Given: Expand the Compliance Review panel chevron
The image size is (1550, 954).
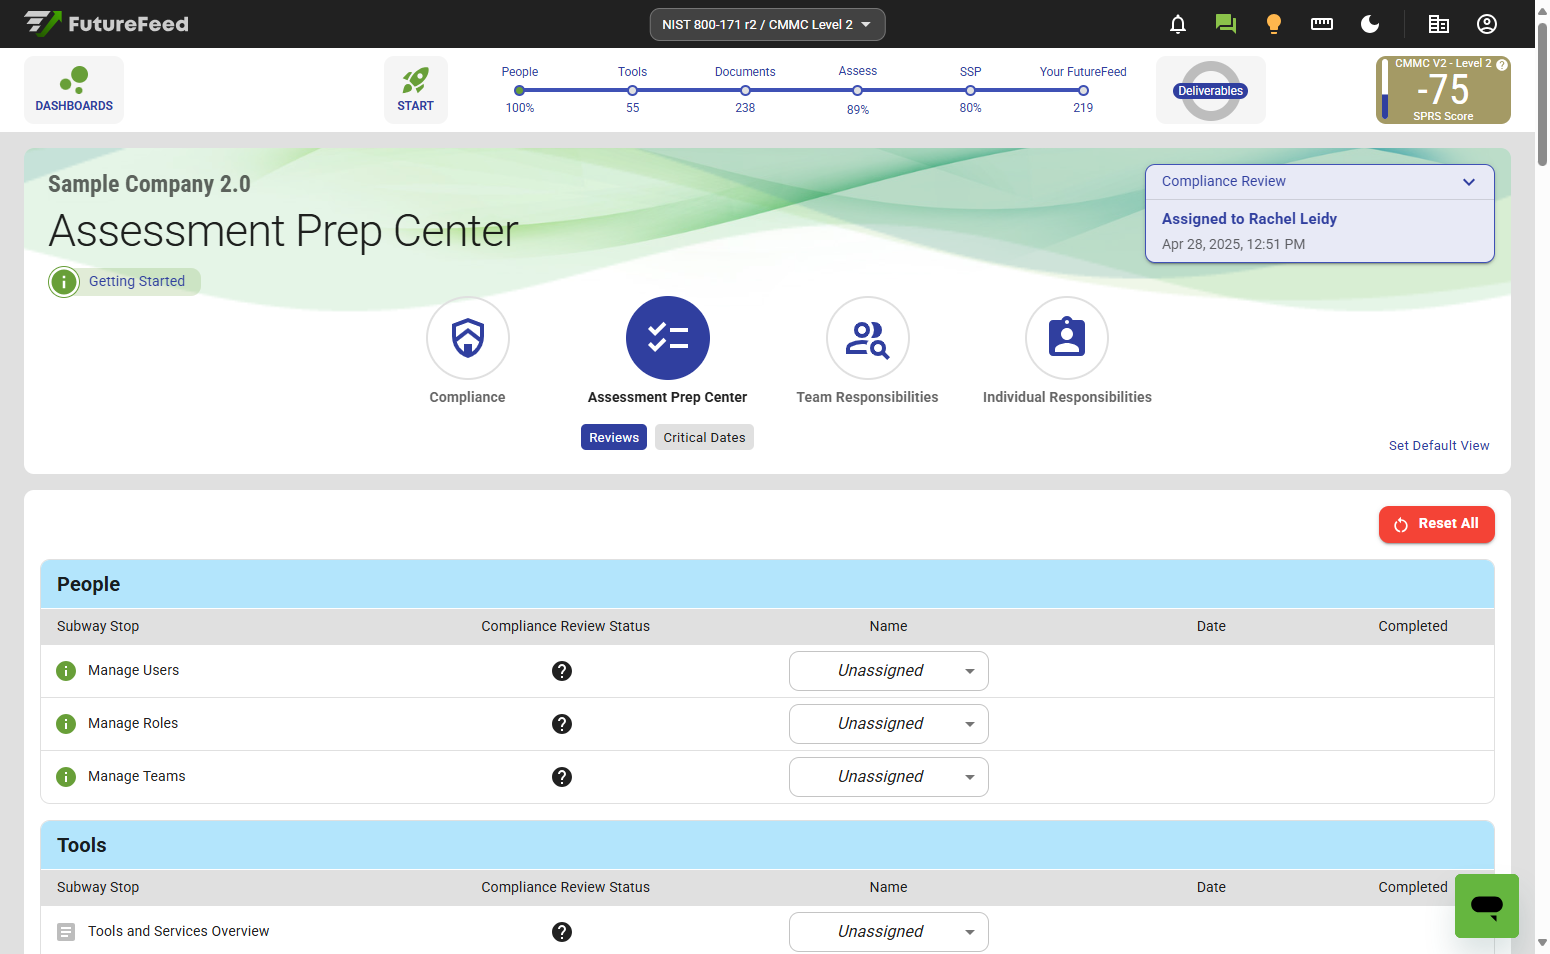Looking at the screenshot, I should click(1468, 182).
